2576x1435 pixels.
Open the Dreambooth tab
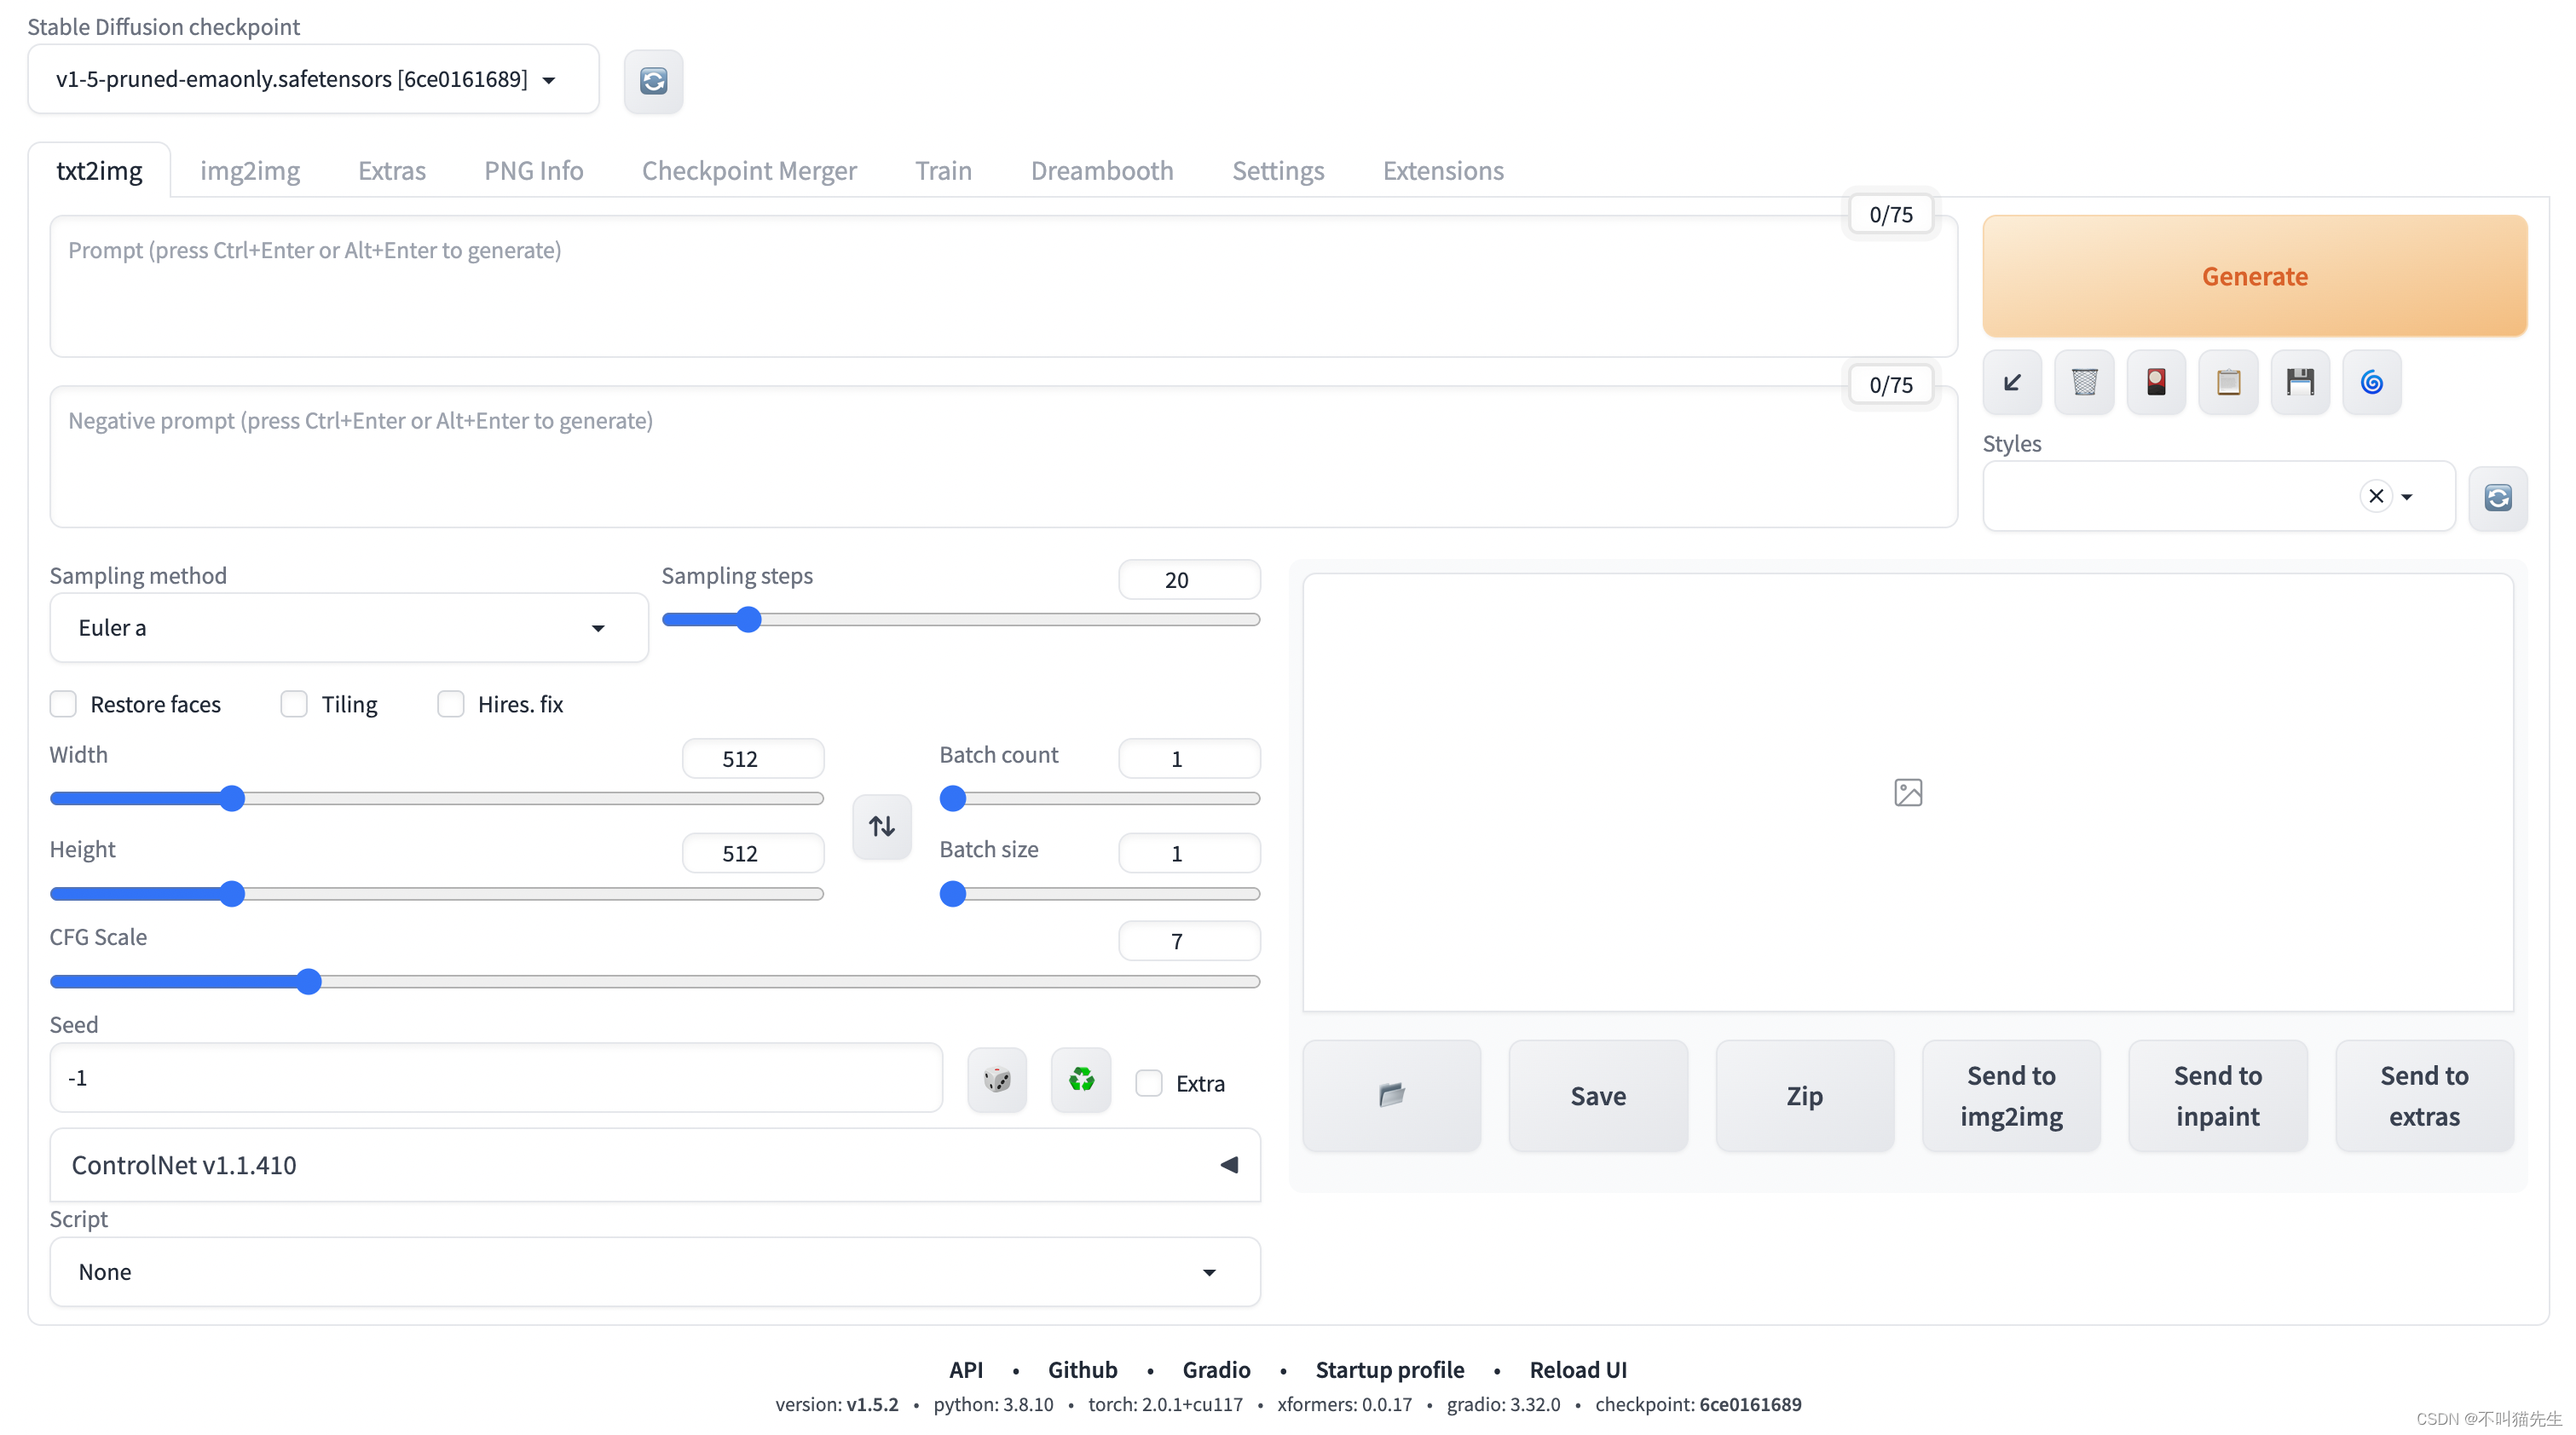(1102, 170)
